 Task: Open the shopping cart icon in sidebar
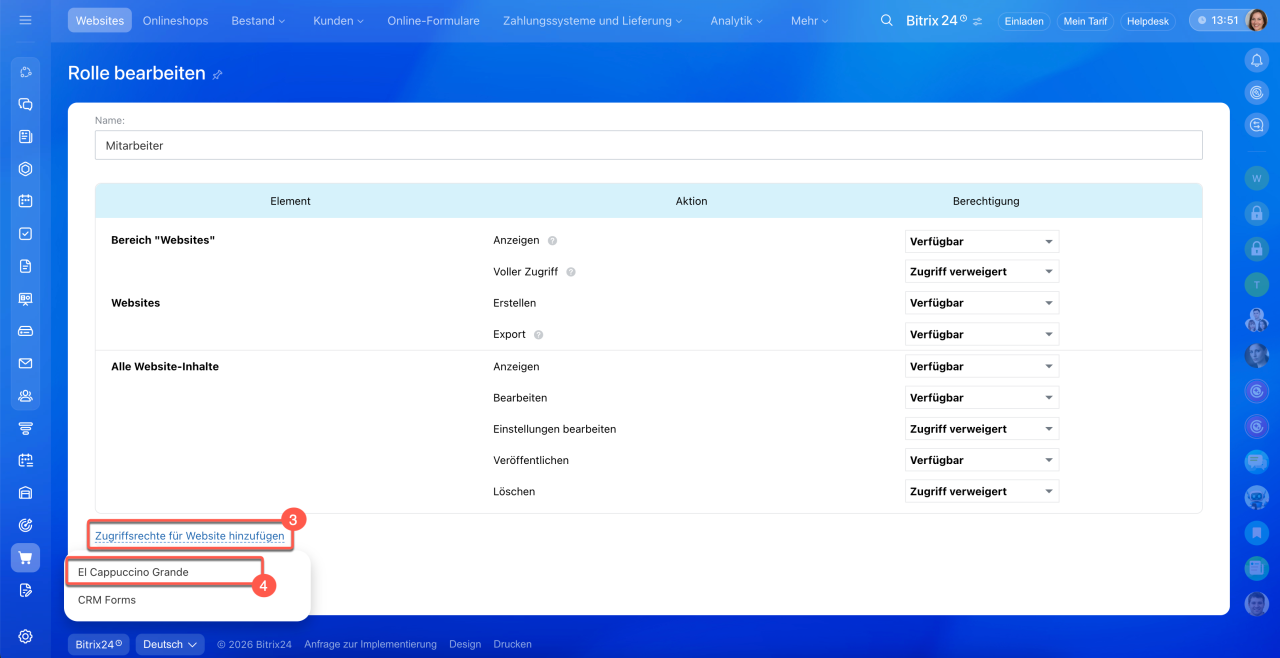click(x=26, y=558)
